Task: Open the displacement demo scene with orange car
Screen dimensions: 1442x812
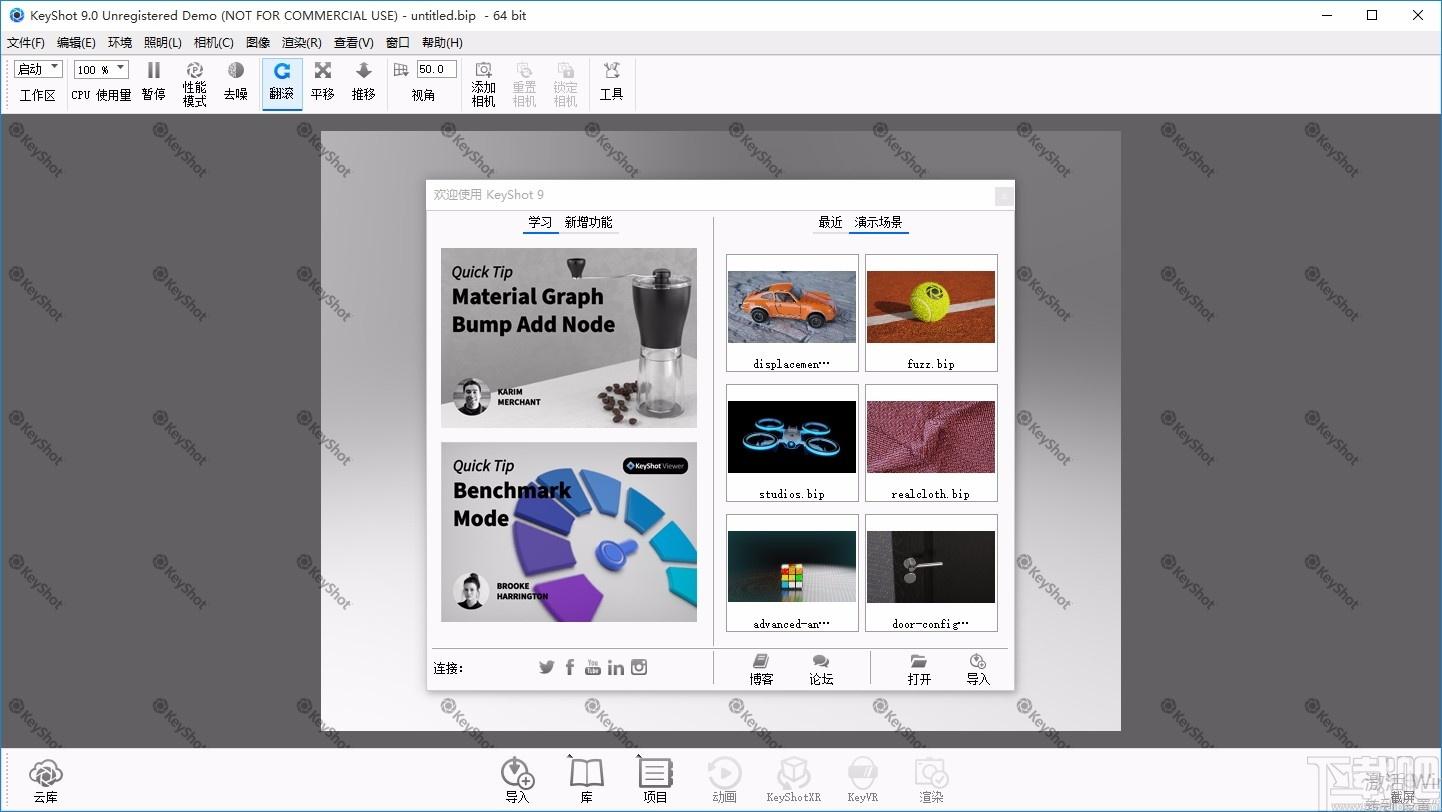Action: pyautogui.click(x=792, y=313)
